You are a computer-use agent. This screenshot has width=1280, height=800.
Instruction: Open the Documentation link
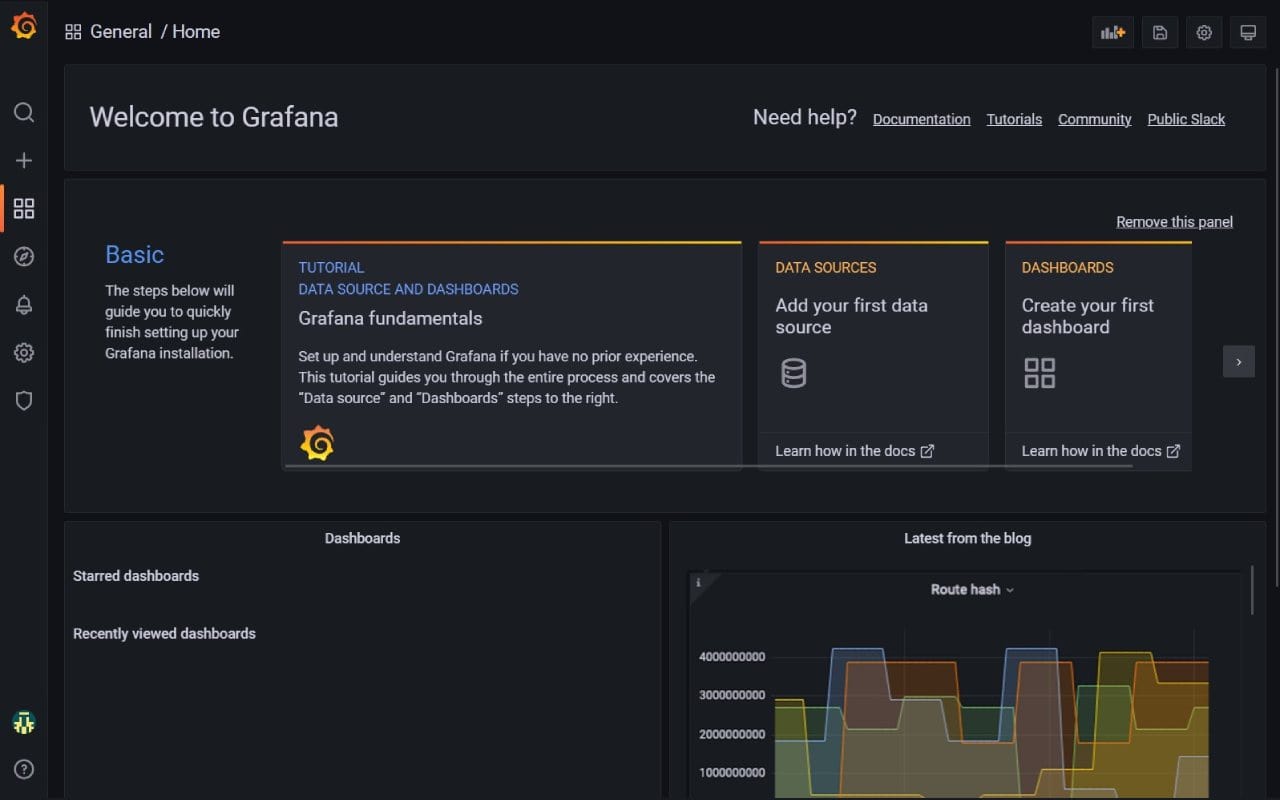click(x=921, y=118)
